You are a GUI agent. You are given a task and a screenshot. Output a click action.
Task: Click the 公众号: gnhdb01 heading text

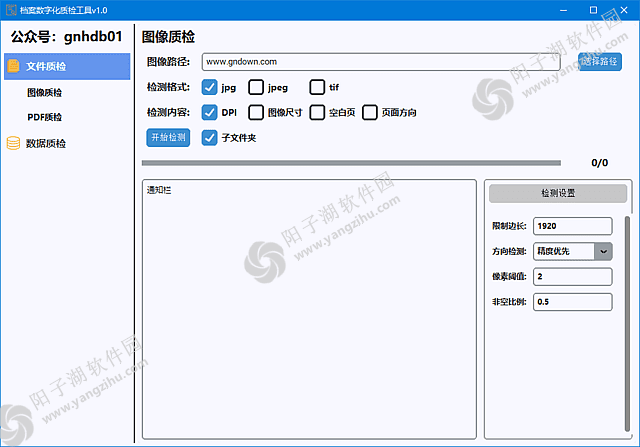tap(66, 37)
